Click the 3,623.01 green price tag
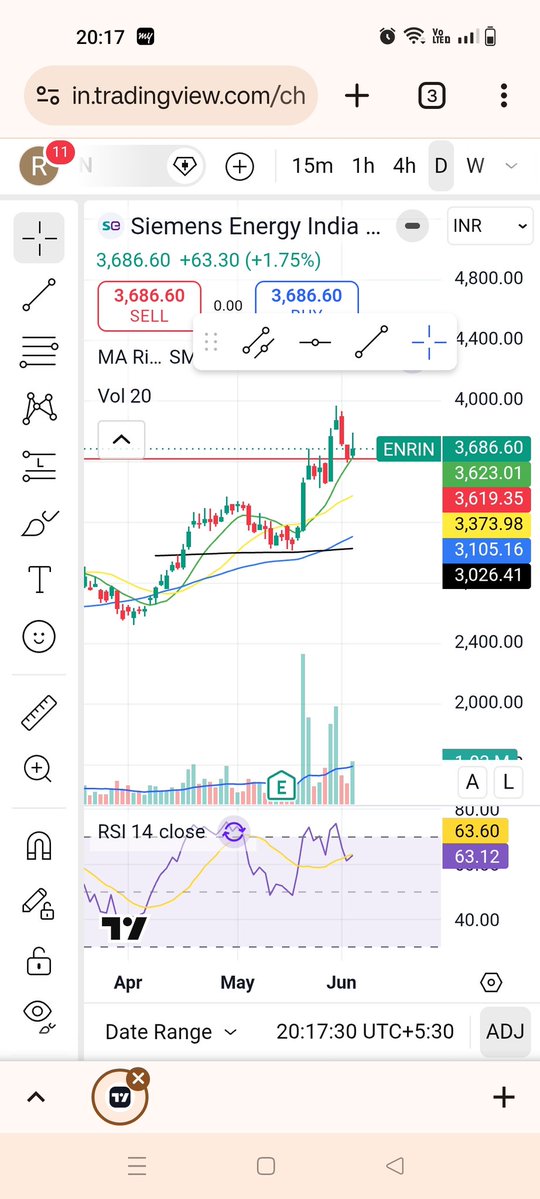Viewport: 540px width, 1199px height. tap(487, 473)
